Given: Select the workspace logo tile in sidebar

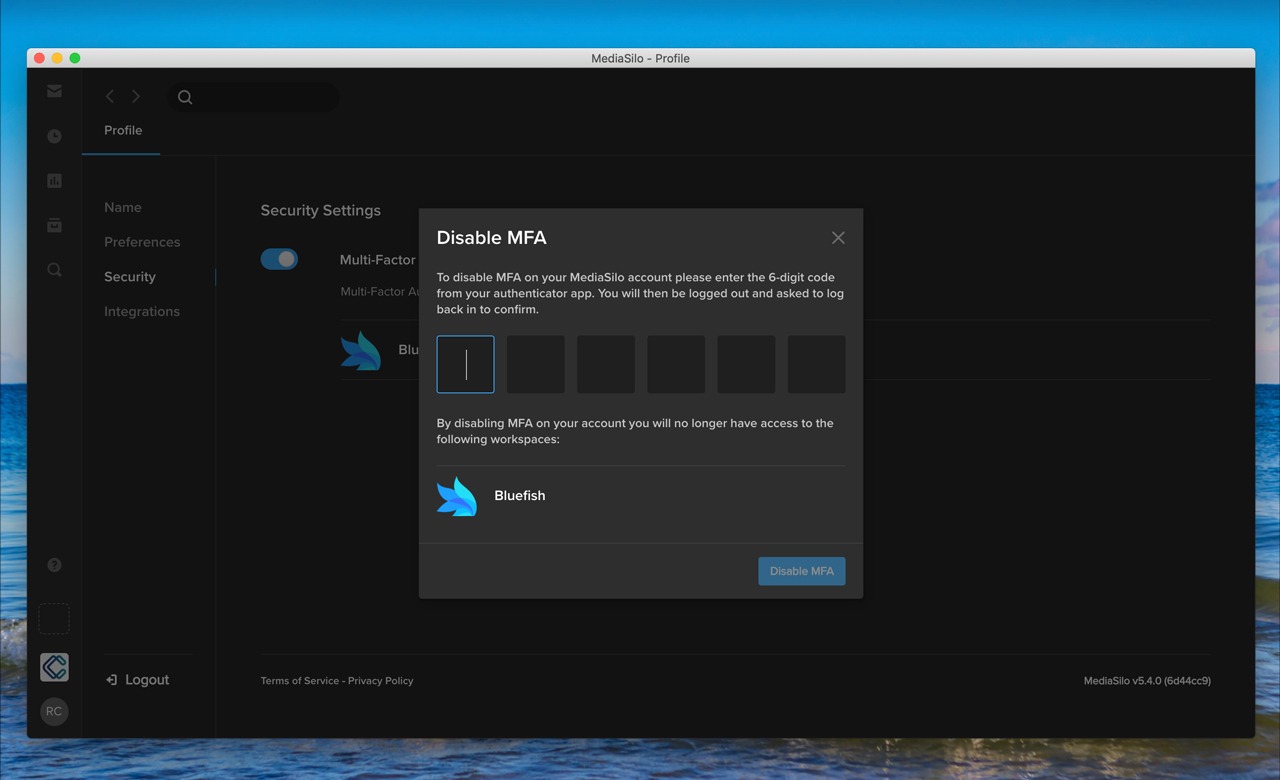Looking at the screenshot, I should [54, 667].
